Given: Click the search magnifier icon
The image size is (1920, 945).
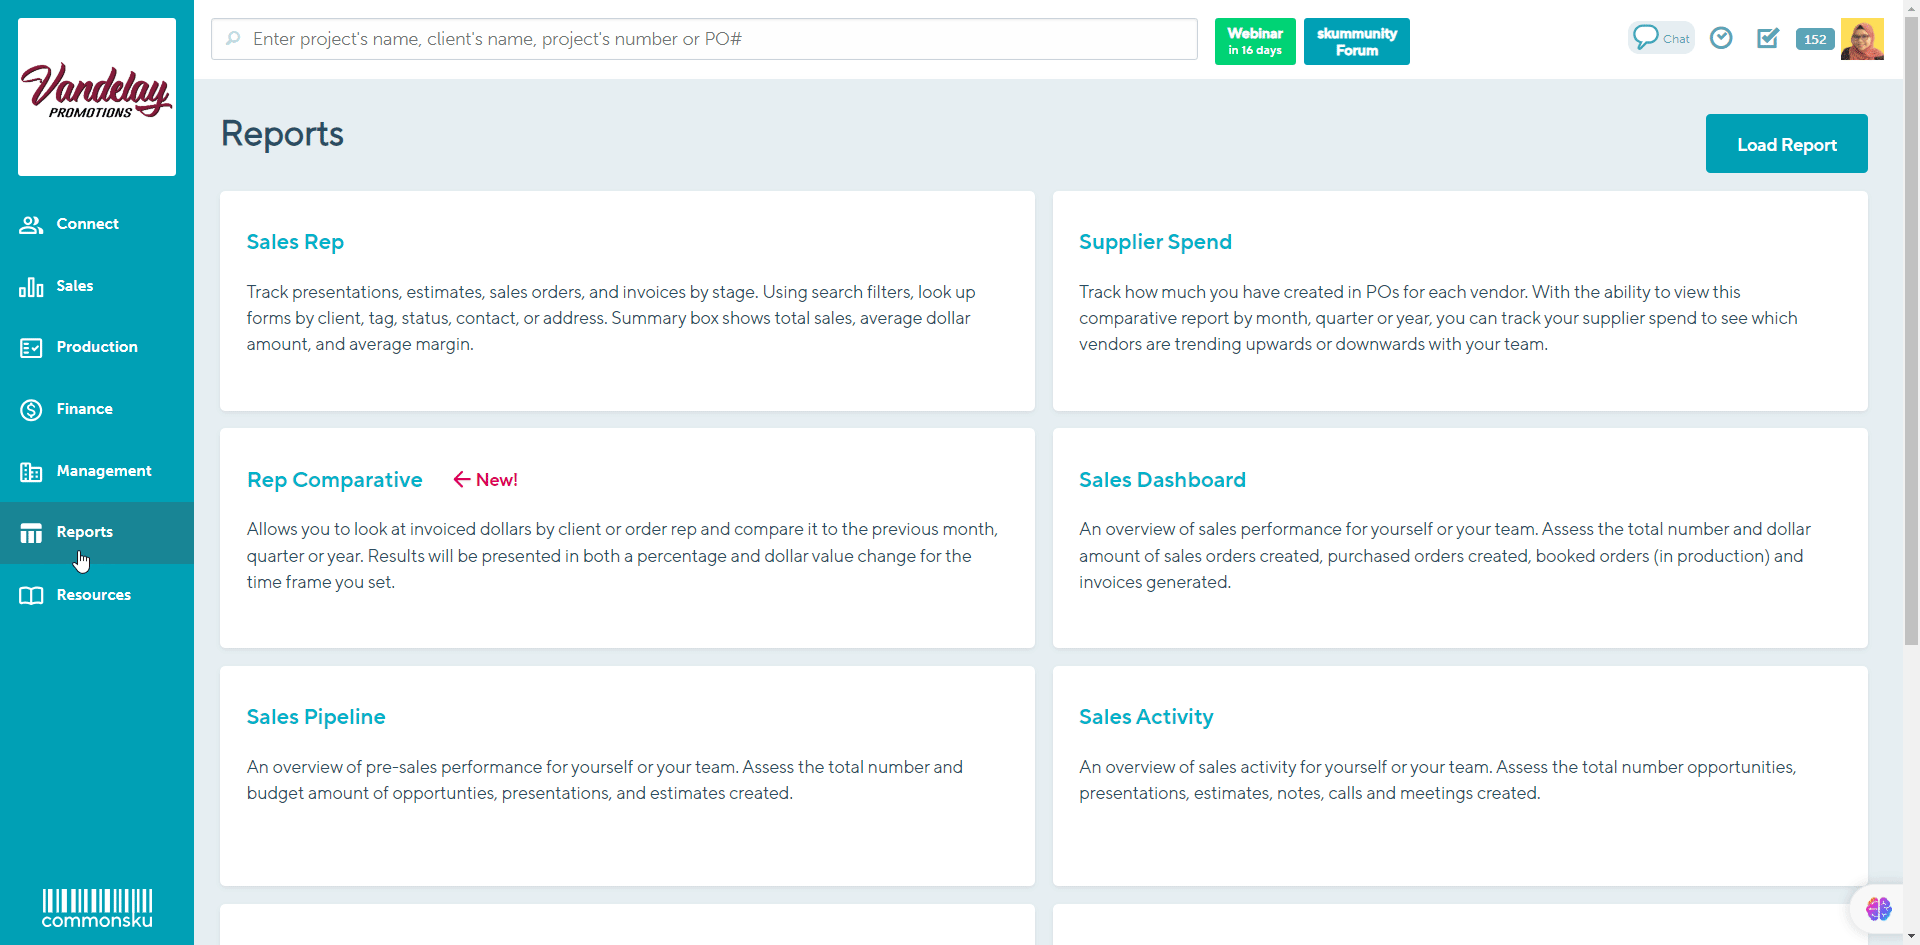Looking at the screenshot, I should pyautogui.click(x=233, y=39).
